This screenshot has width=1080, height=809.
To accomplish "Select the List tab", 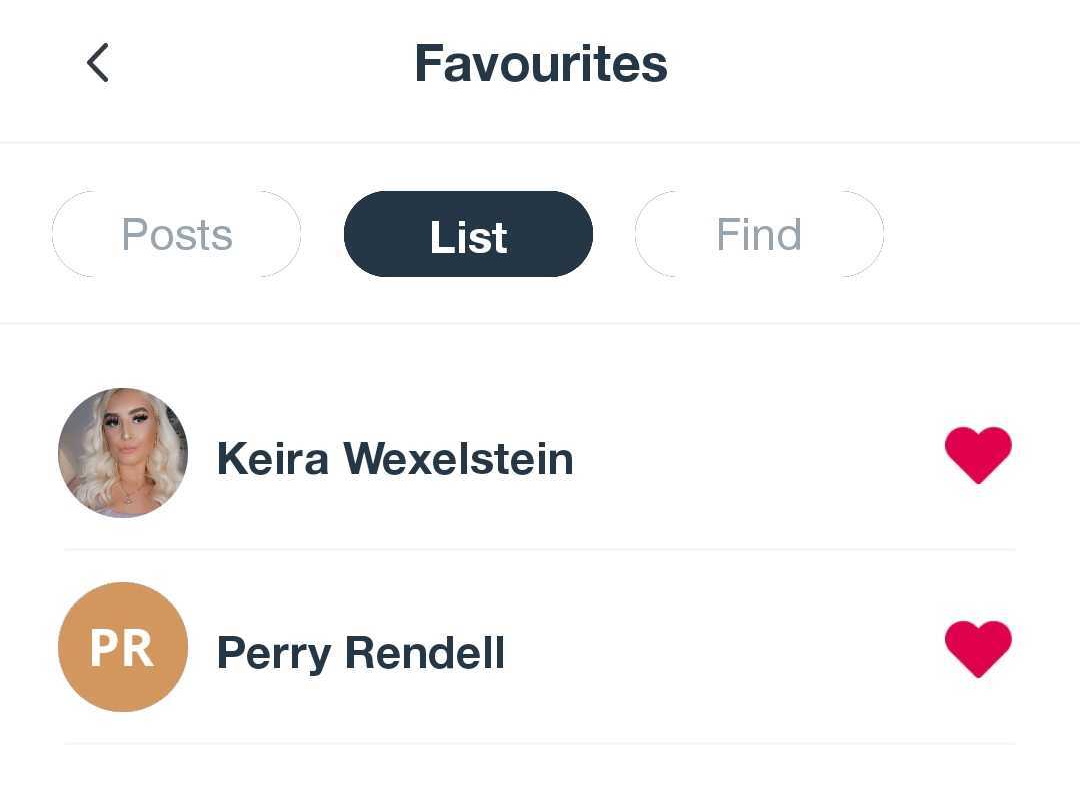I will [468, 234].
